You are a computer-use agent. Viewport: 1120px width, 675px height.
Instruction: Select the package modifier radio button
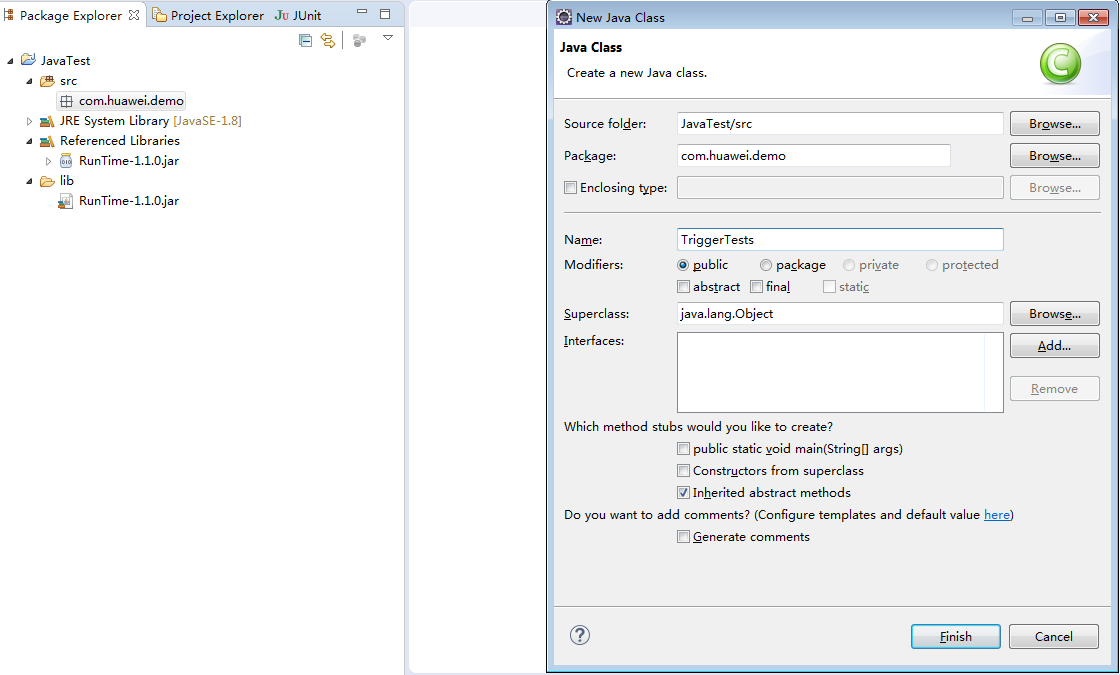click(x=766, y=265)
